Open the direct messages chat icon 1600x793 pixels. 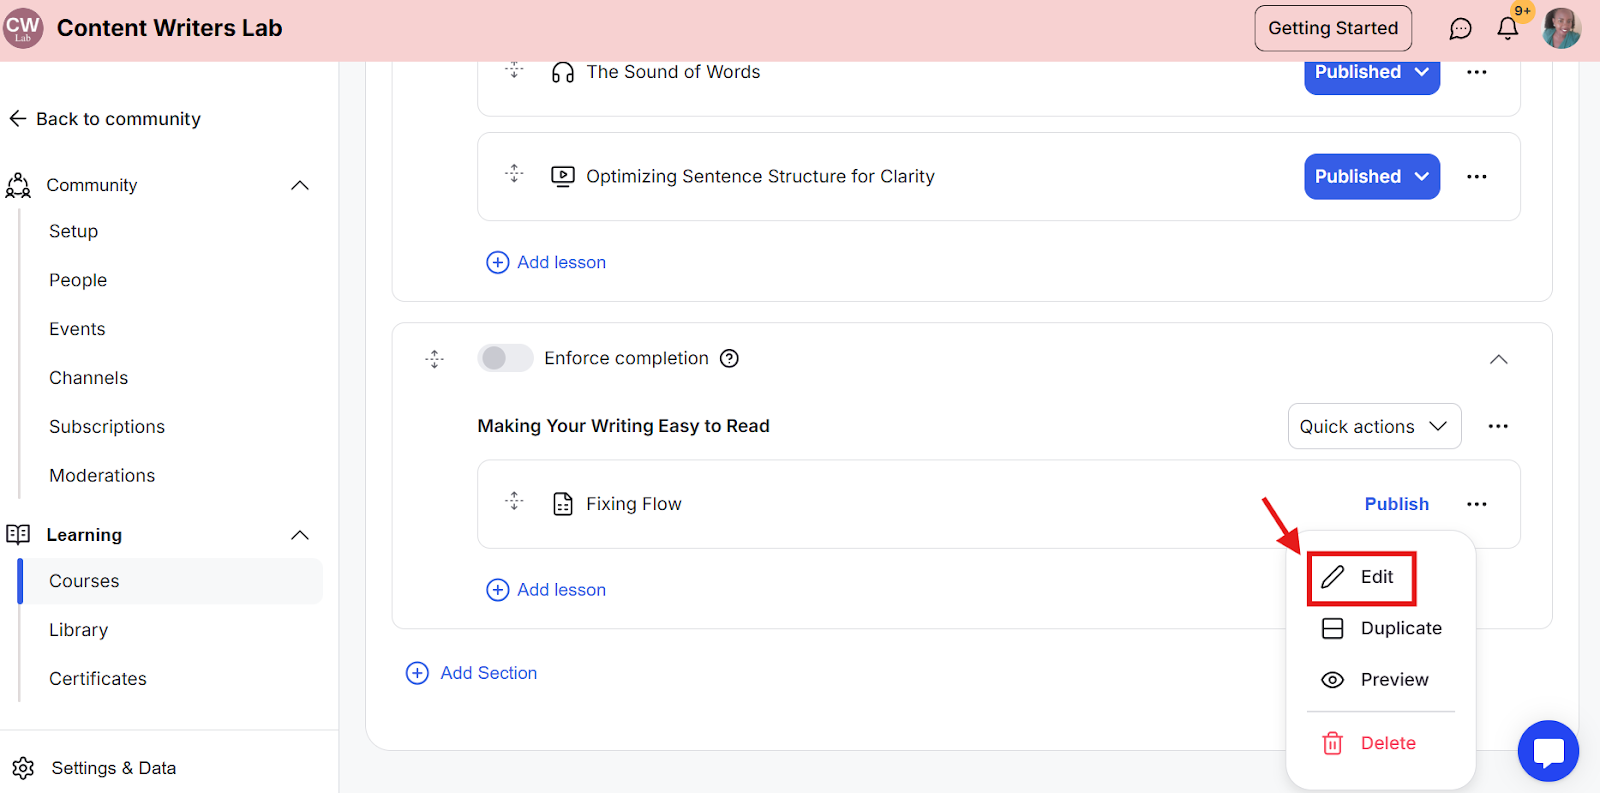pyautogui.click(x=1460, y=29)
